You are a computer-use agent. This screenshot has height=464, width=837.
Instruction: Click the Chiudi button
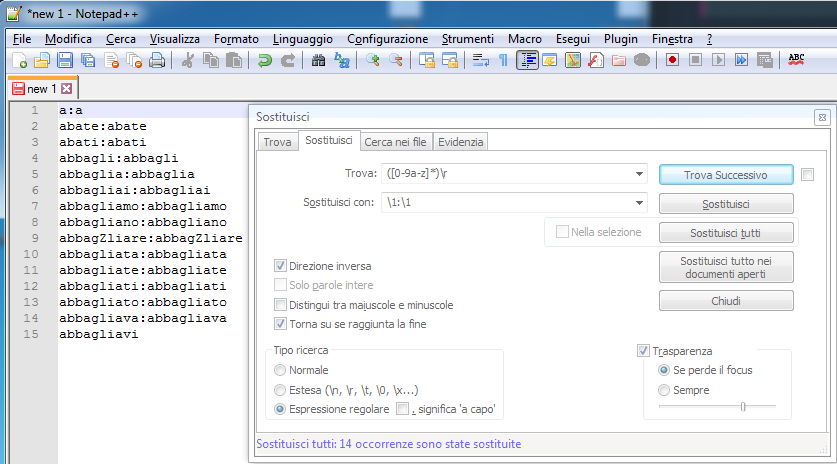[x=726, y=301]
